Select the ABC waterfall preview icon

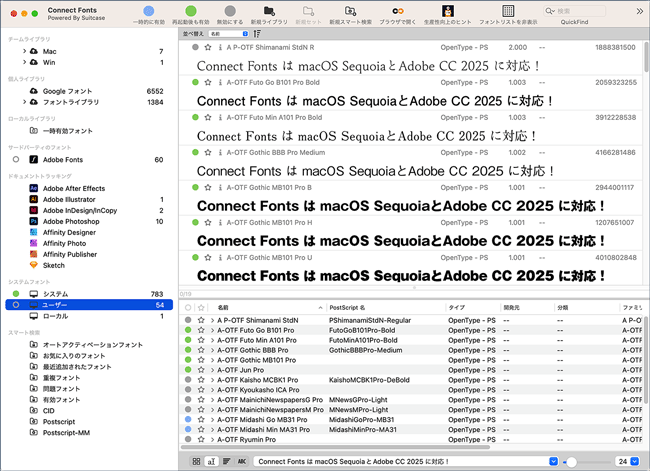[x=242, y=461]
